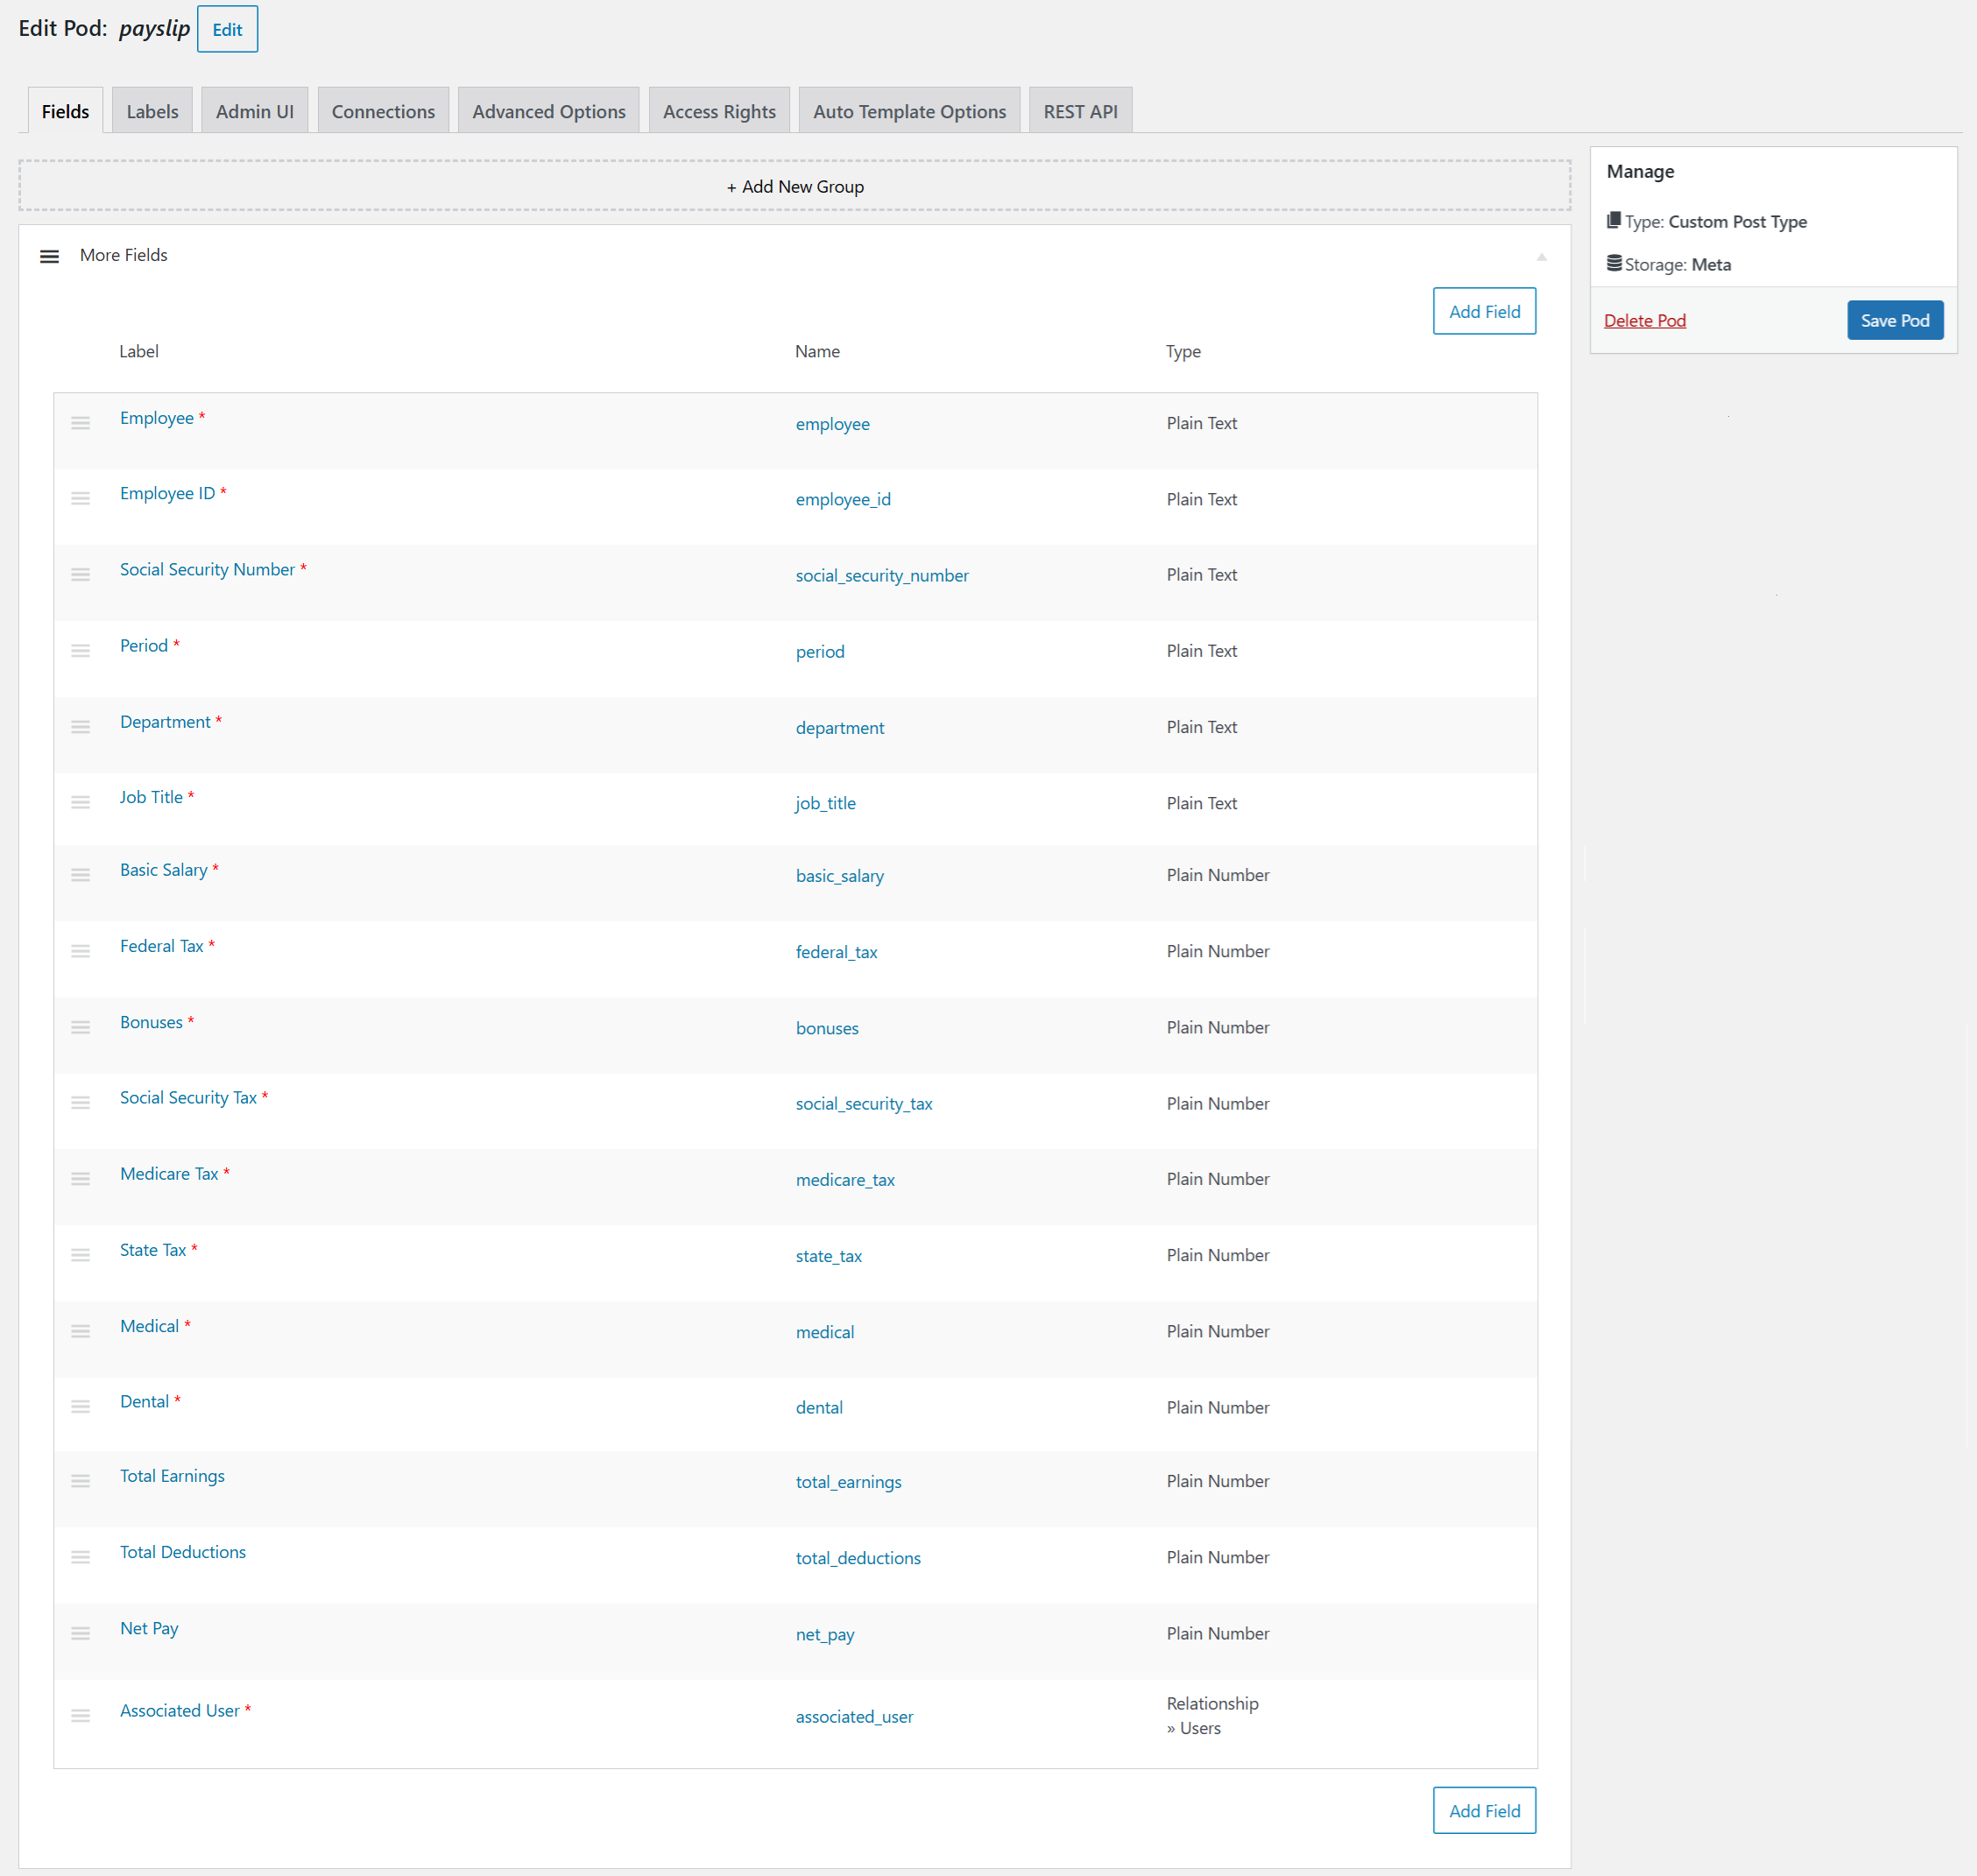Viewport: 1977px width, 1876px height.
Task: Click drag handle beside Associated User field
Action: [x=80, y=1716]
